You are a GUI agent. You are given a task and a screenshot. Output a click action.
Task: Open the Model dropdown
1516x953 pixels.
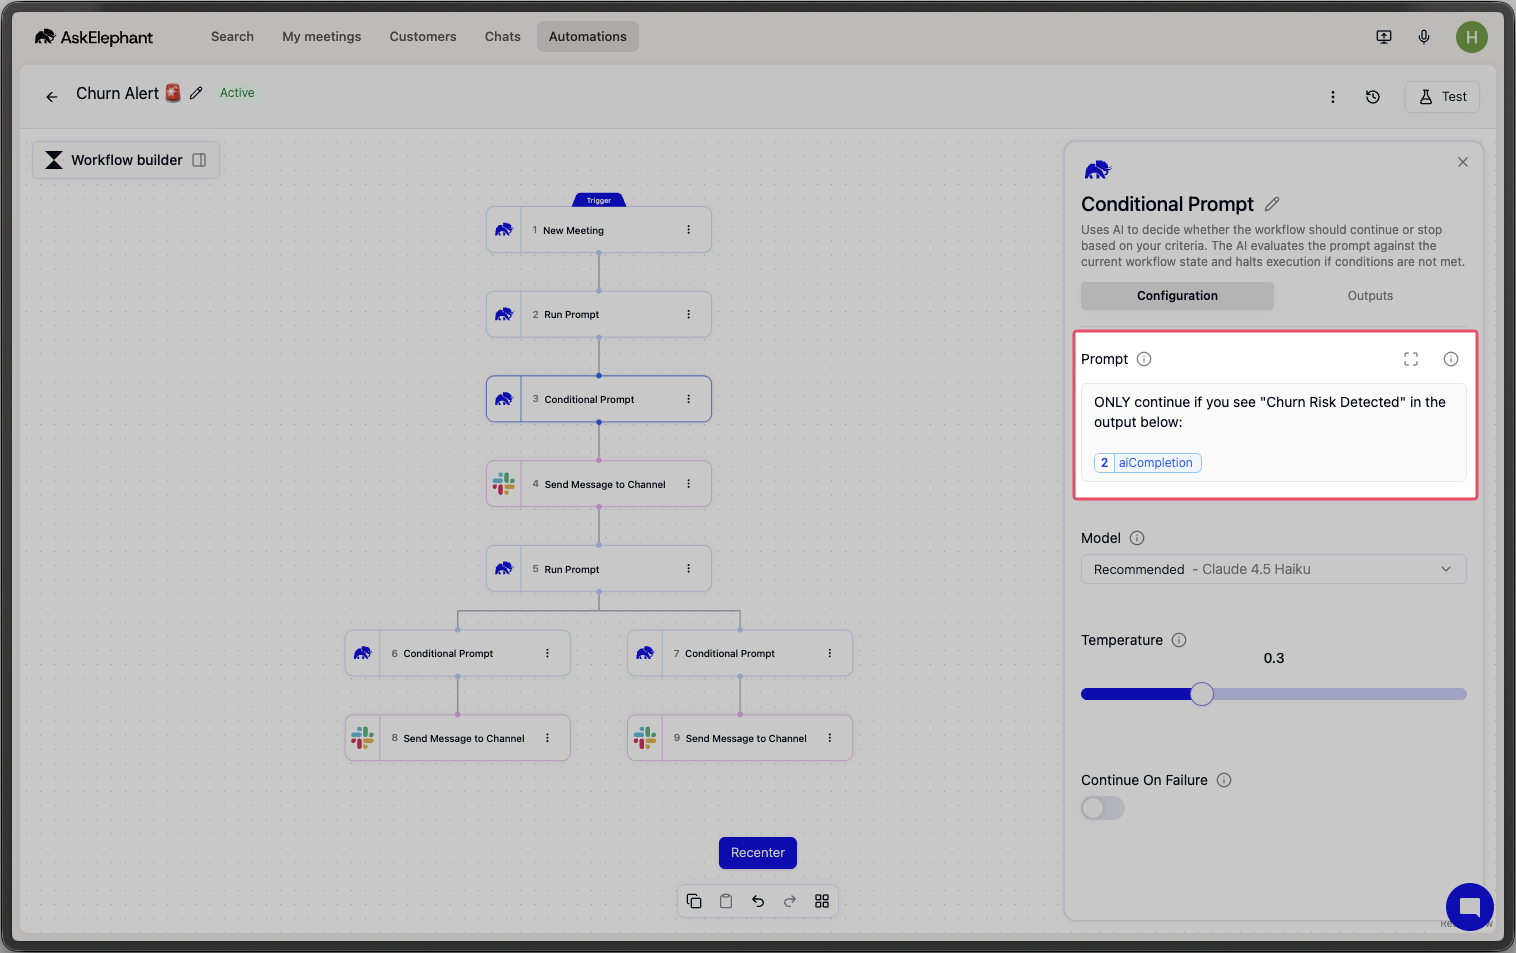click(1274, 569)
